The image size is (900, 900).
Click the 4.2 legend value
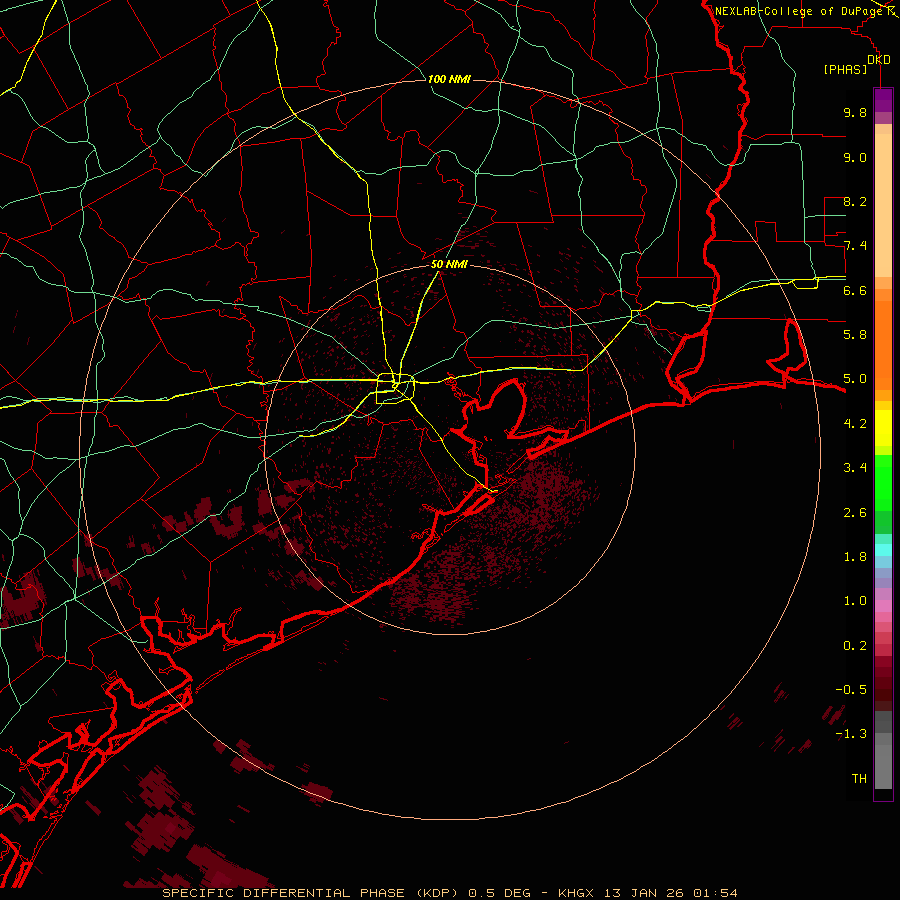click(x=855, y=424)
